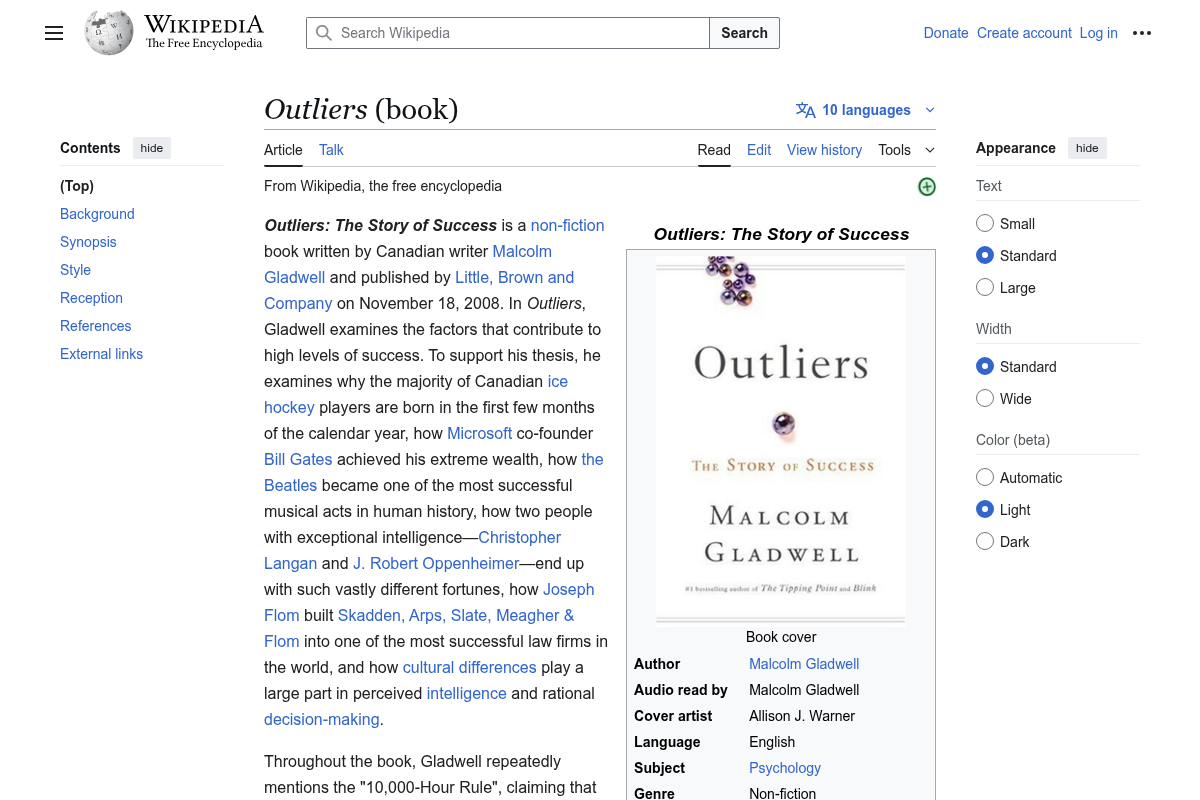The image size is (1200, 800).
Task: Switch to the Talk tab
Action: (x=331, y=150)
